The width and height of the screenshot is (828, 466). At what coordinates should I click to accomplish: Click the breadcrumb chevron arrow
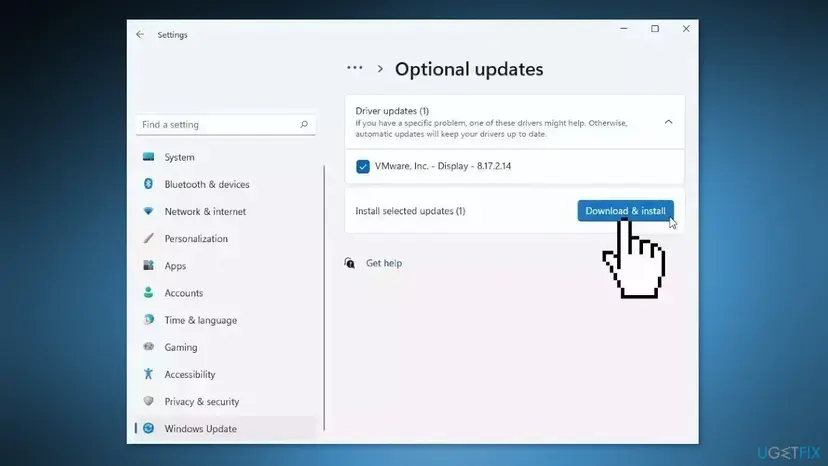tap(380, 69)
